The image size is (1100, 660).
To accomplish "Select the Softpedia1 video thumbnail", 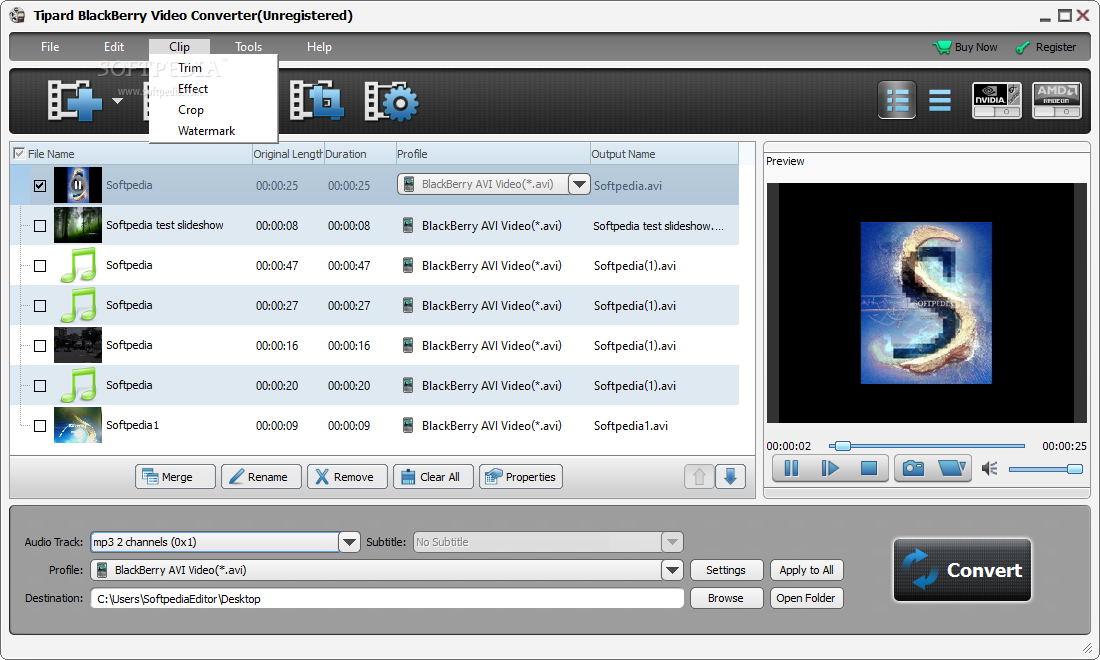I will 78,425.
